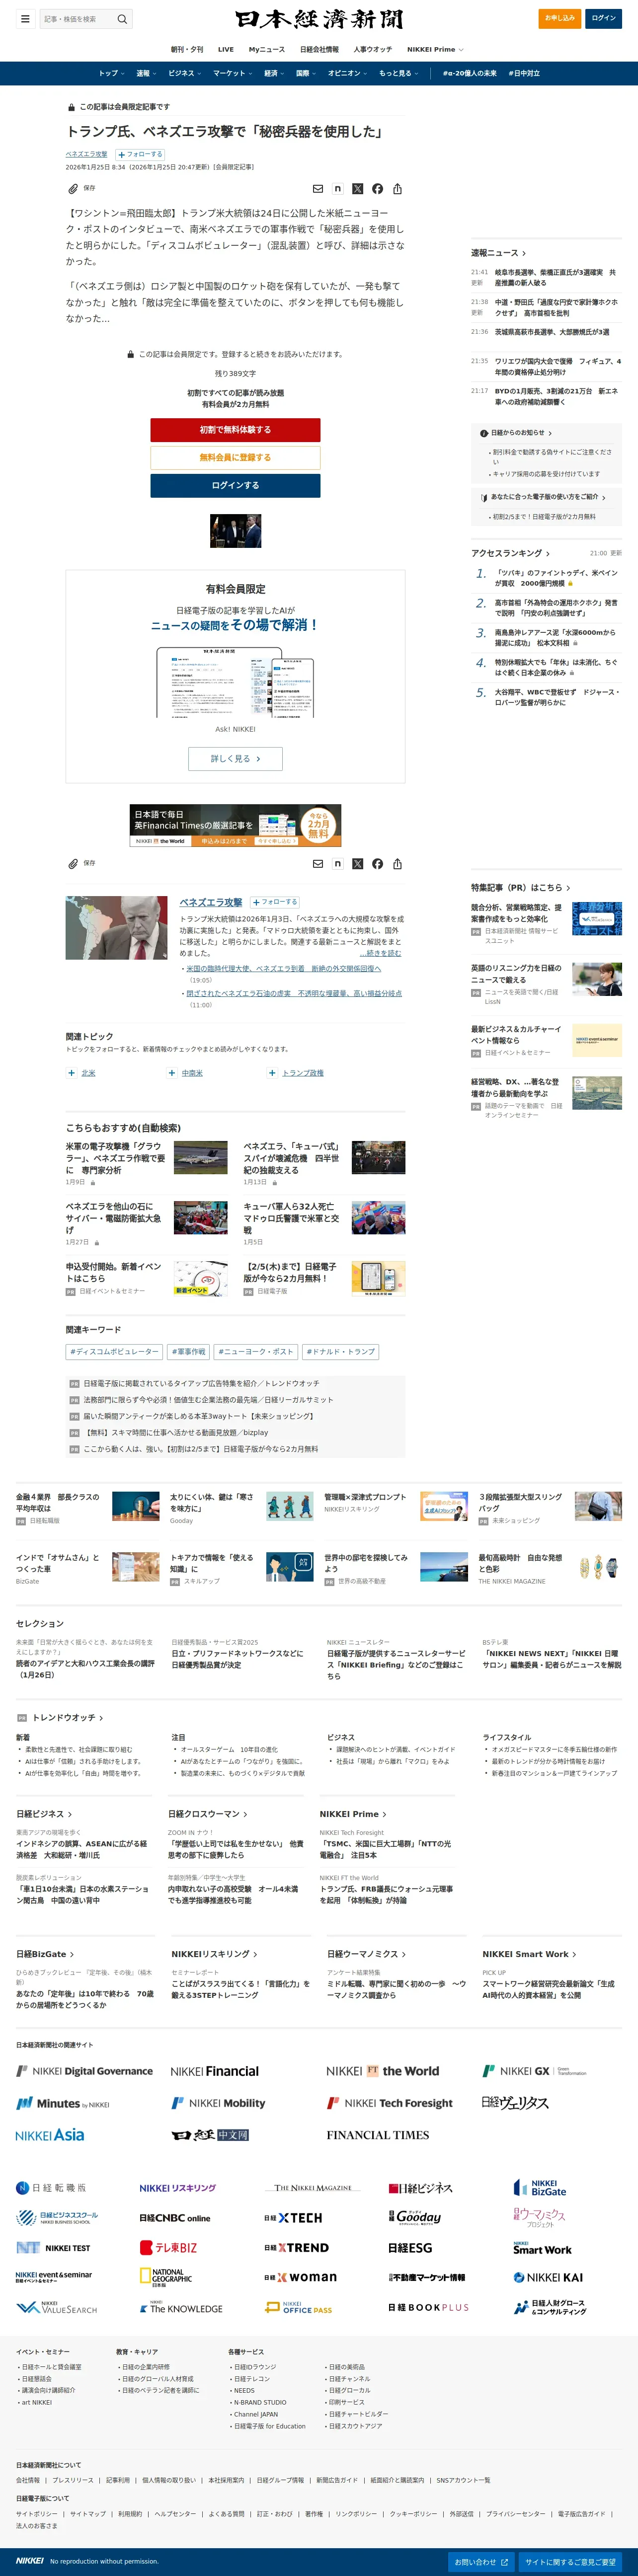
Task: Open the NIKKEI KAI logo link
Action: point(547,2277)
